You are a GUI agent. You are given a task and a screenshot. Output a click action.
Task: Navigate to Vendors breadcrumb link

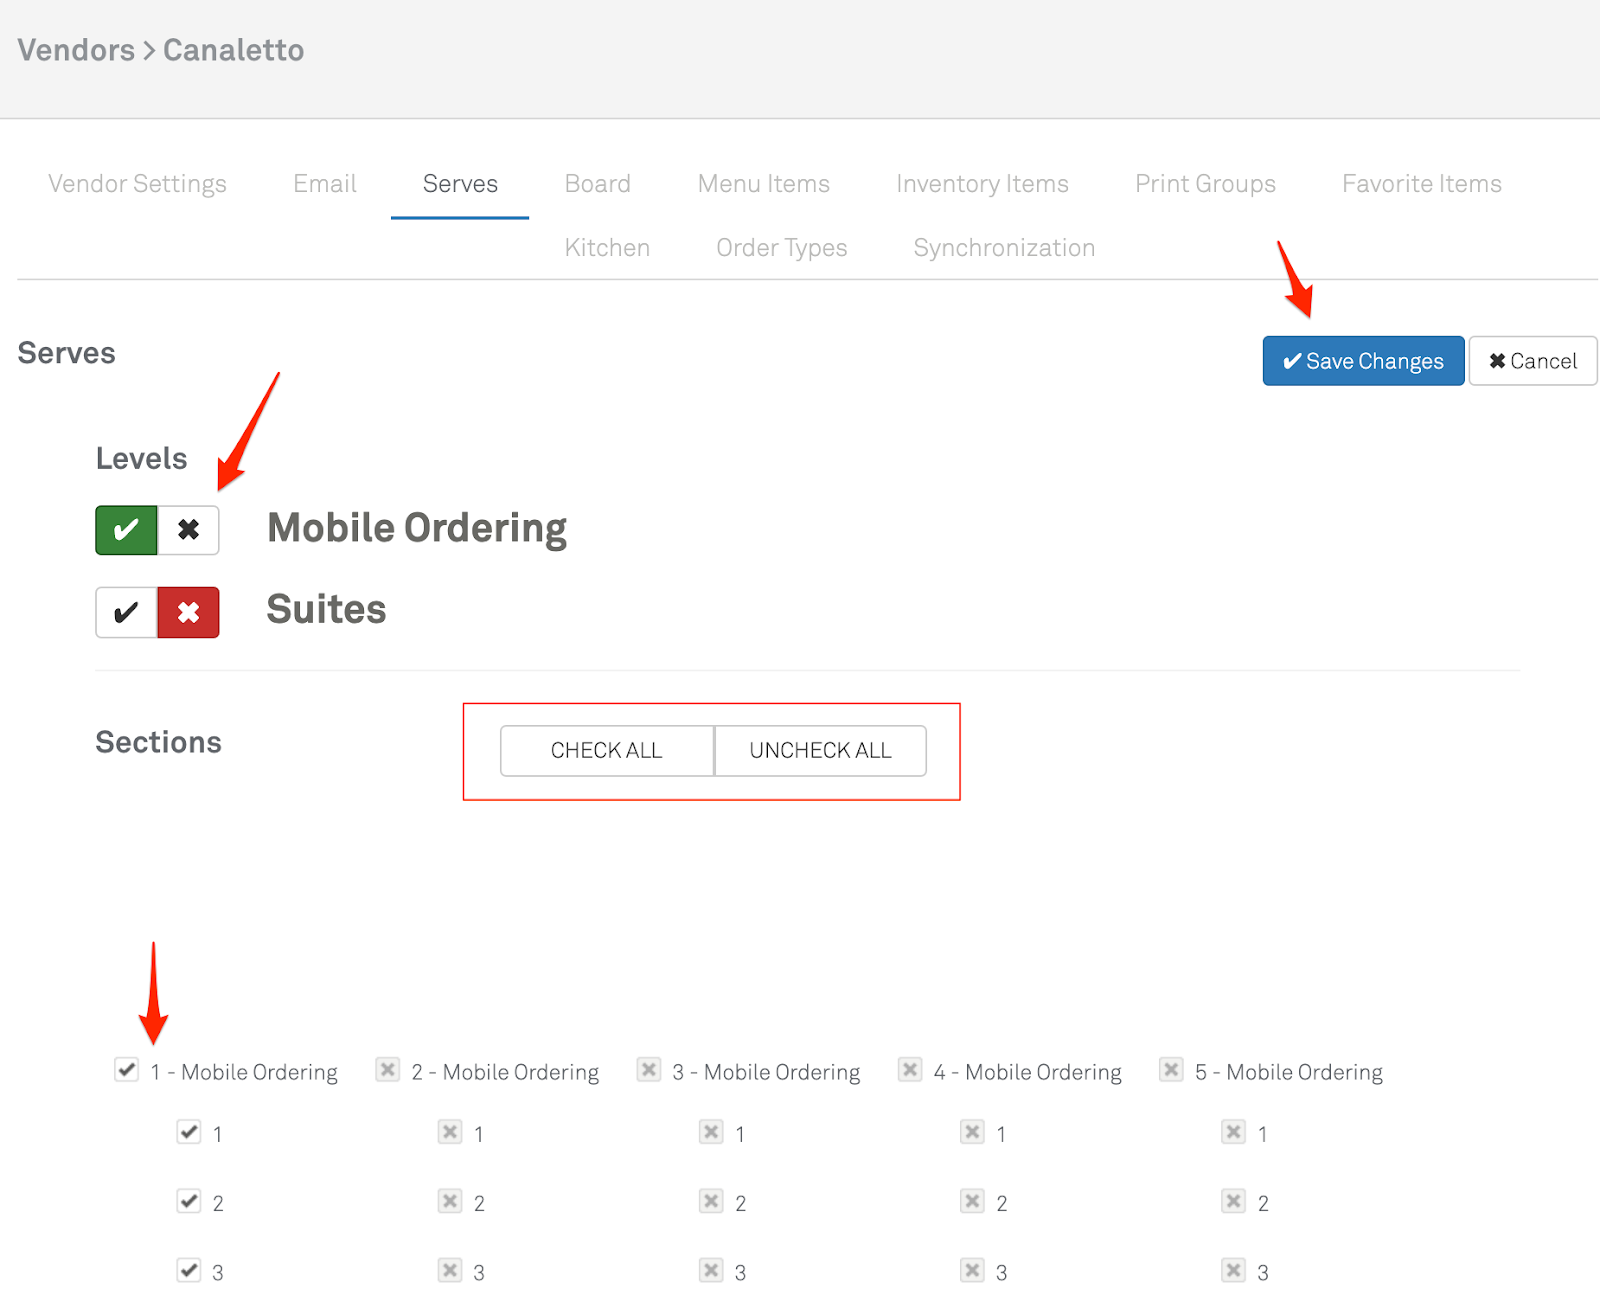click(x=76, y=50)
